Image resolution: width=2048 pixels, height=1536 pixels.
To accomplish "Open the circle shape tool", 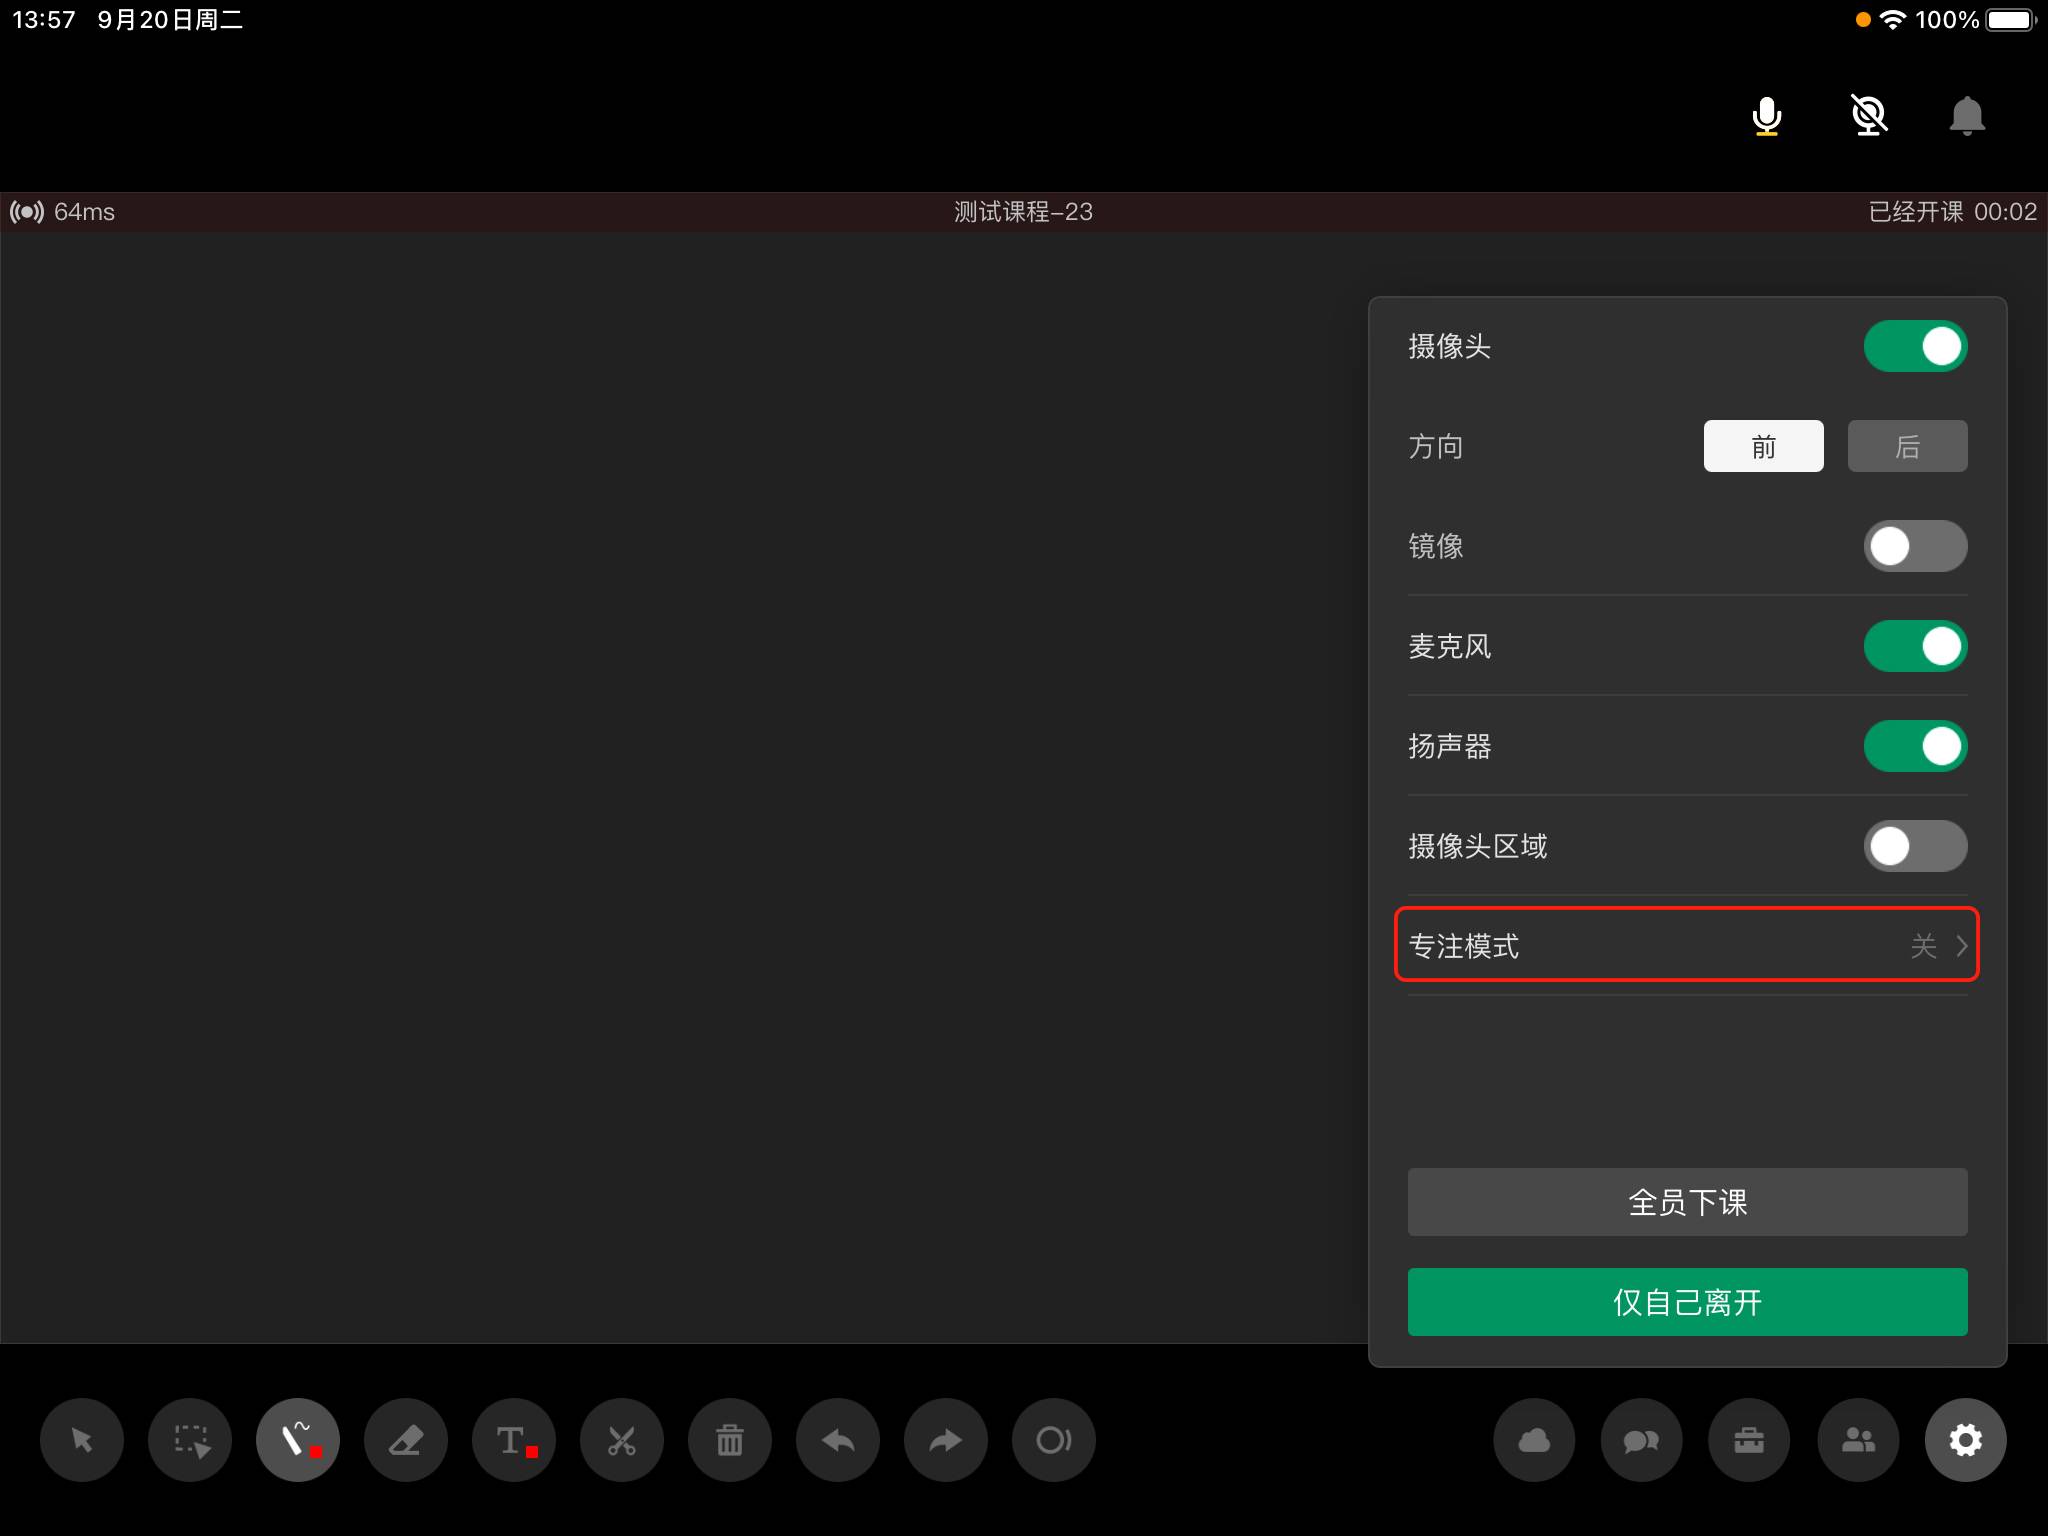I will (1054, 1440).
